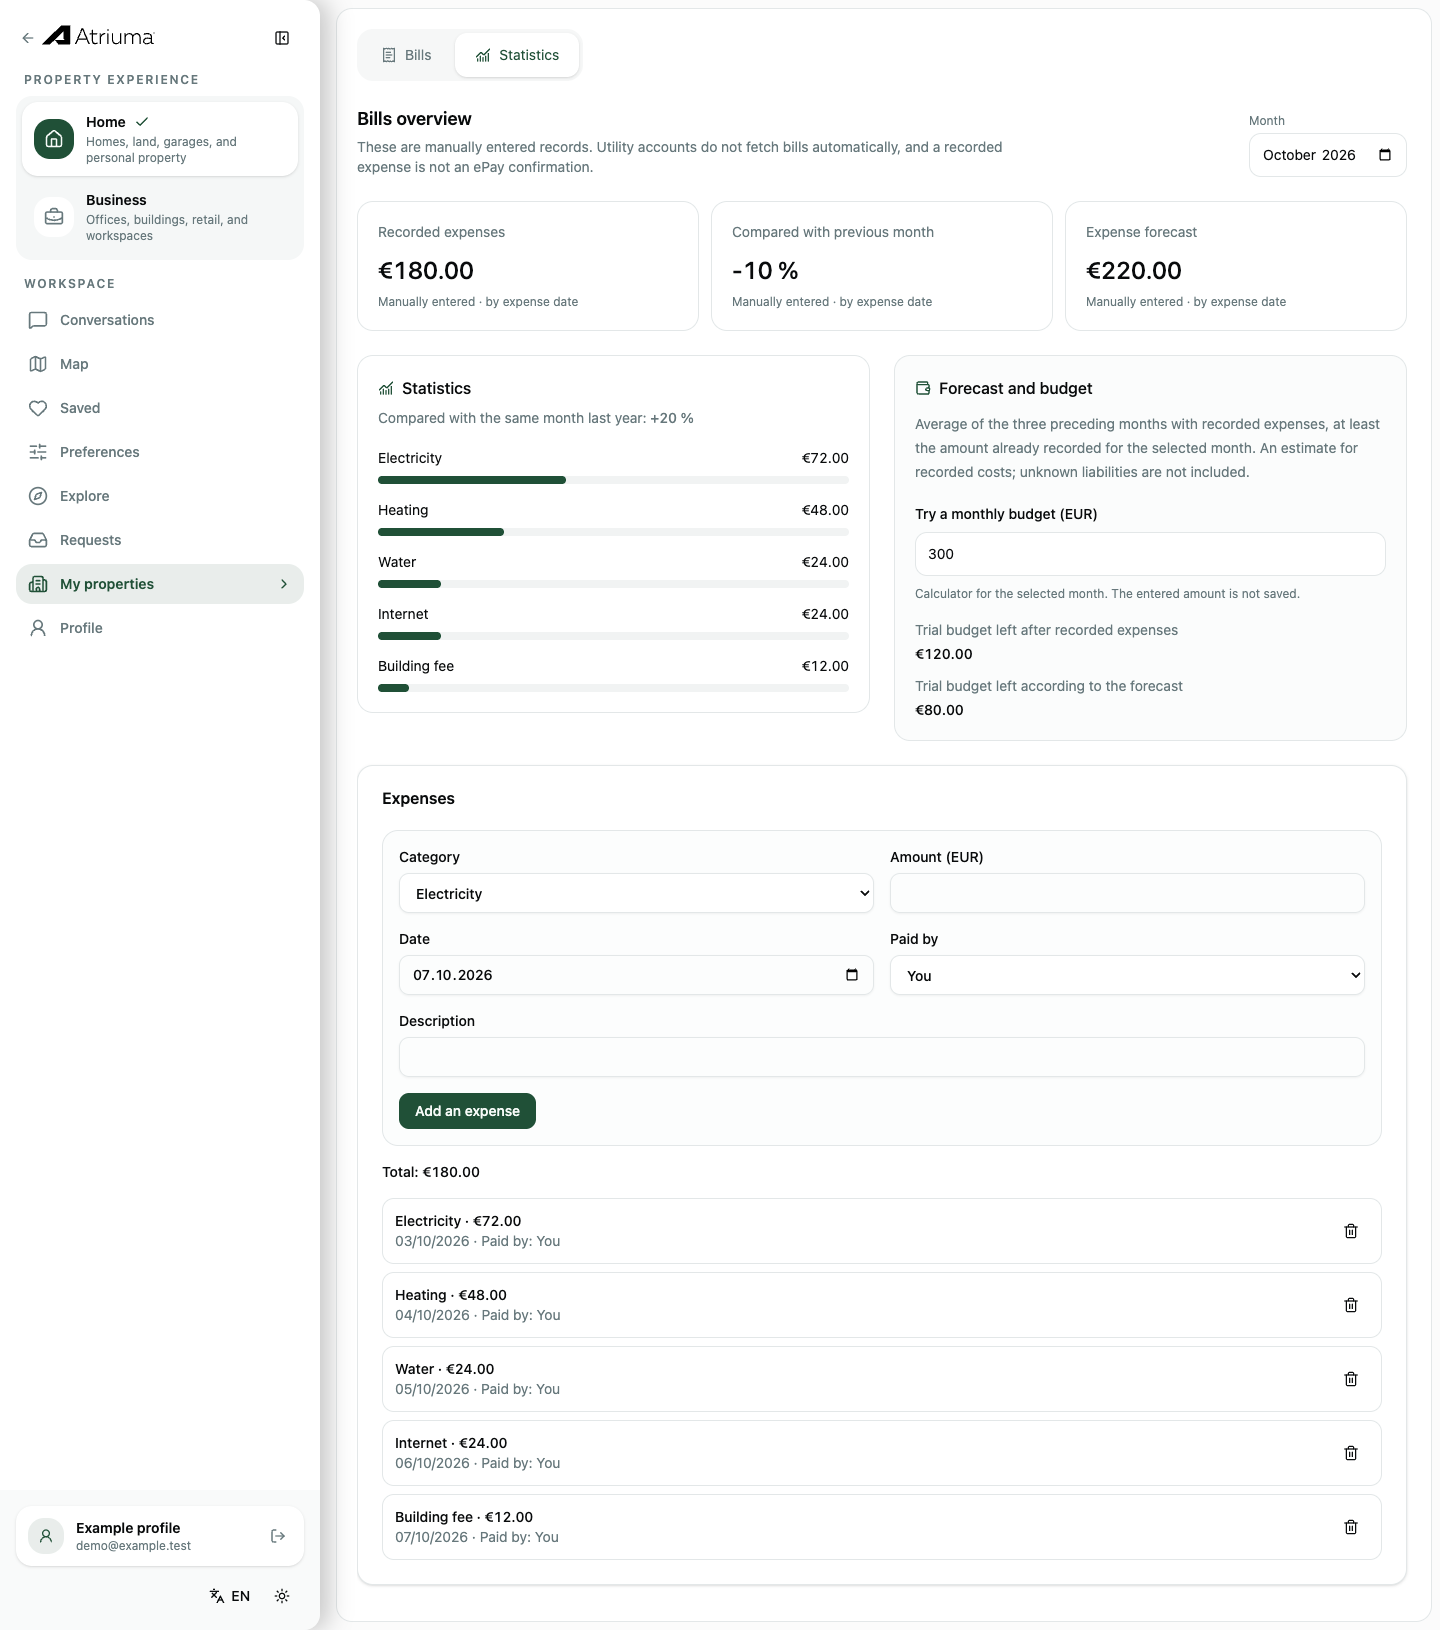Delete the Internet €24.00 expense
This screenshot has width=1440, height=1630.
coord(1351,1453)
